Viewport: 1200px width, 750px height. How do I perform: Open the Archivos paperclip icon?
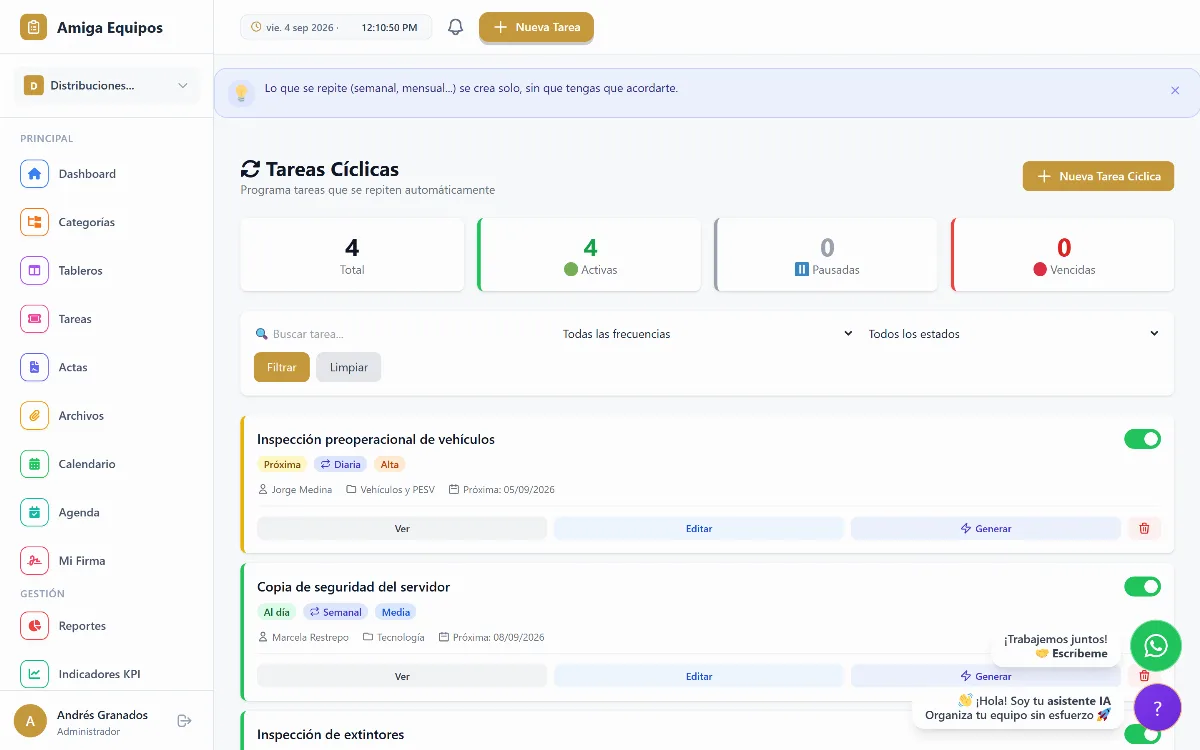pyautogui.click(x=34, y=416)
